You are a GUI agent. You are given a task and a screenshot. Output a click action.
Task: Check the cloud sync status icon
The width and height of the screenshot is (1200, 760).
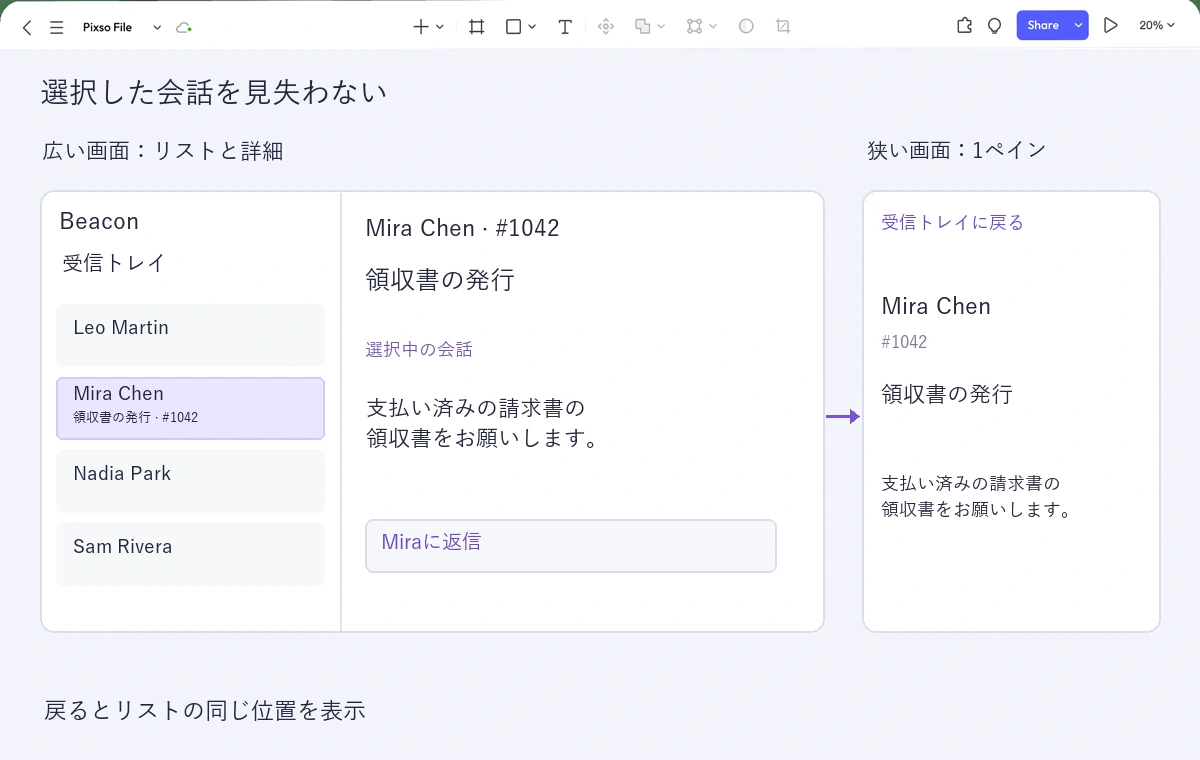click(x=183, y=28)
